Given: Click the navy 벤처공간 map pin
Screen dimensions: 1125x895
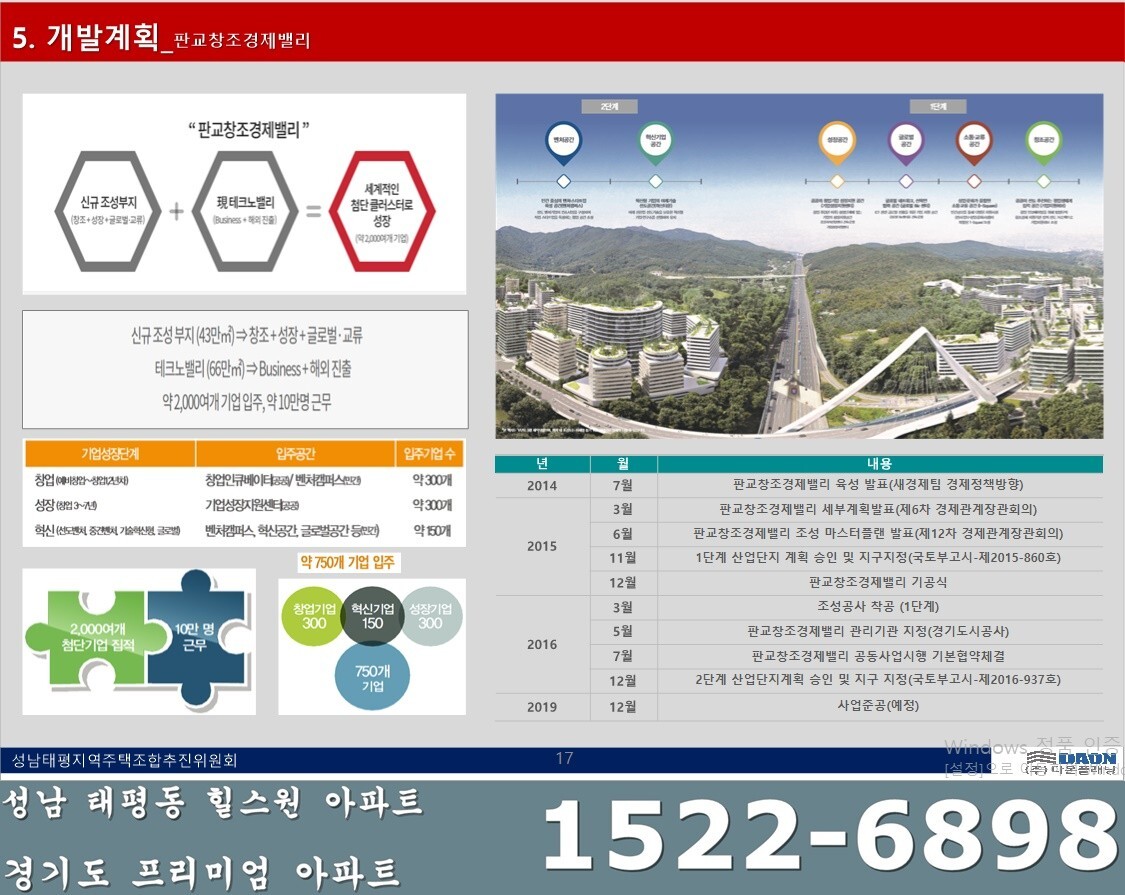Looking at the screenshot, I should tap(563, 142).
